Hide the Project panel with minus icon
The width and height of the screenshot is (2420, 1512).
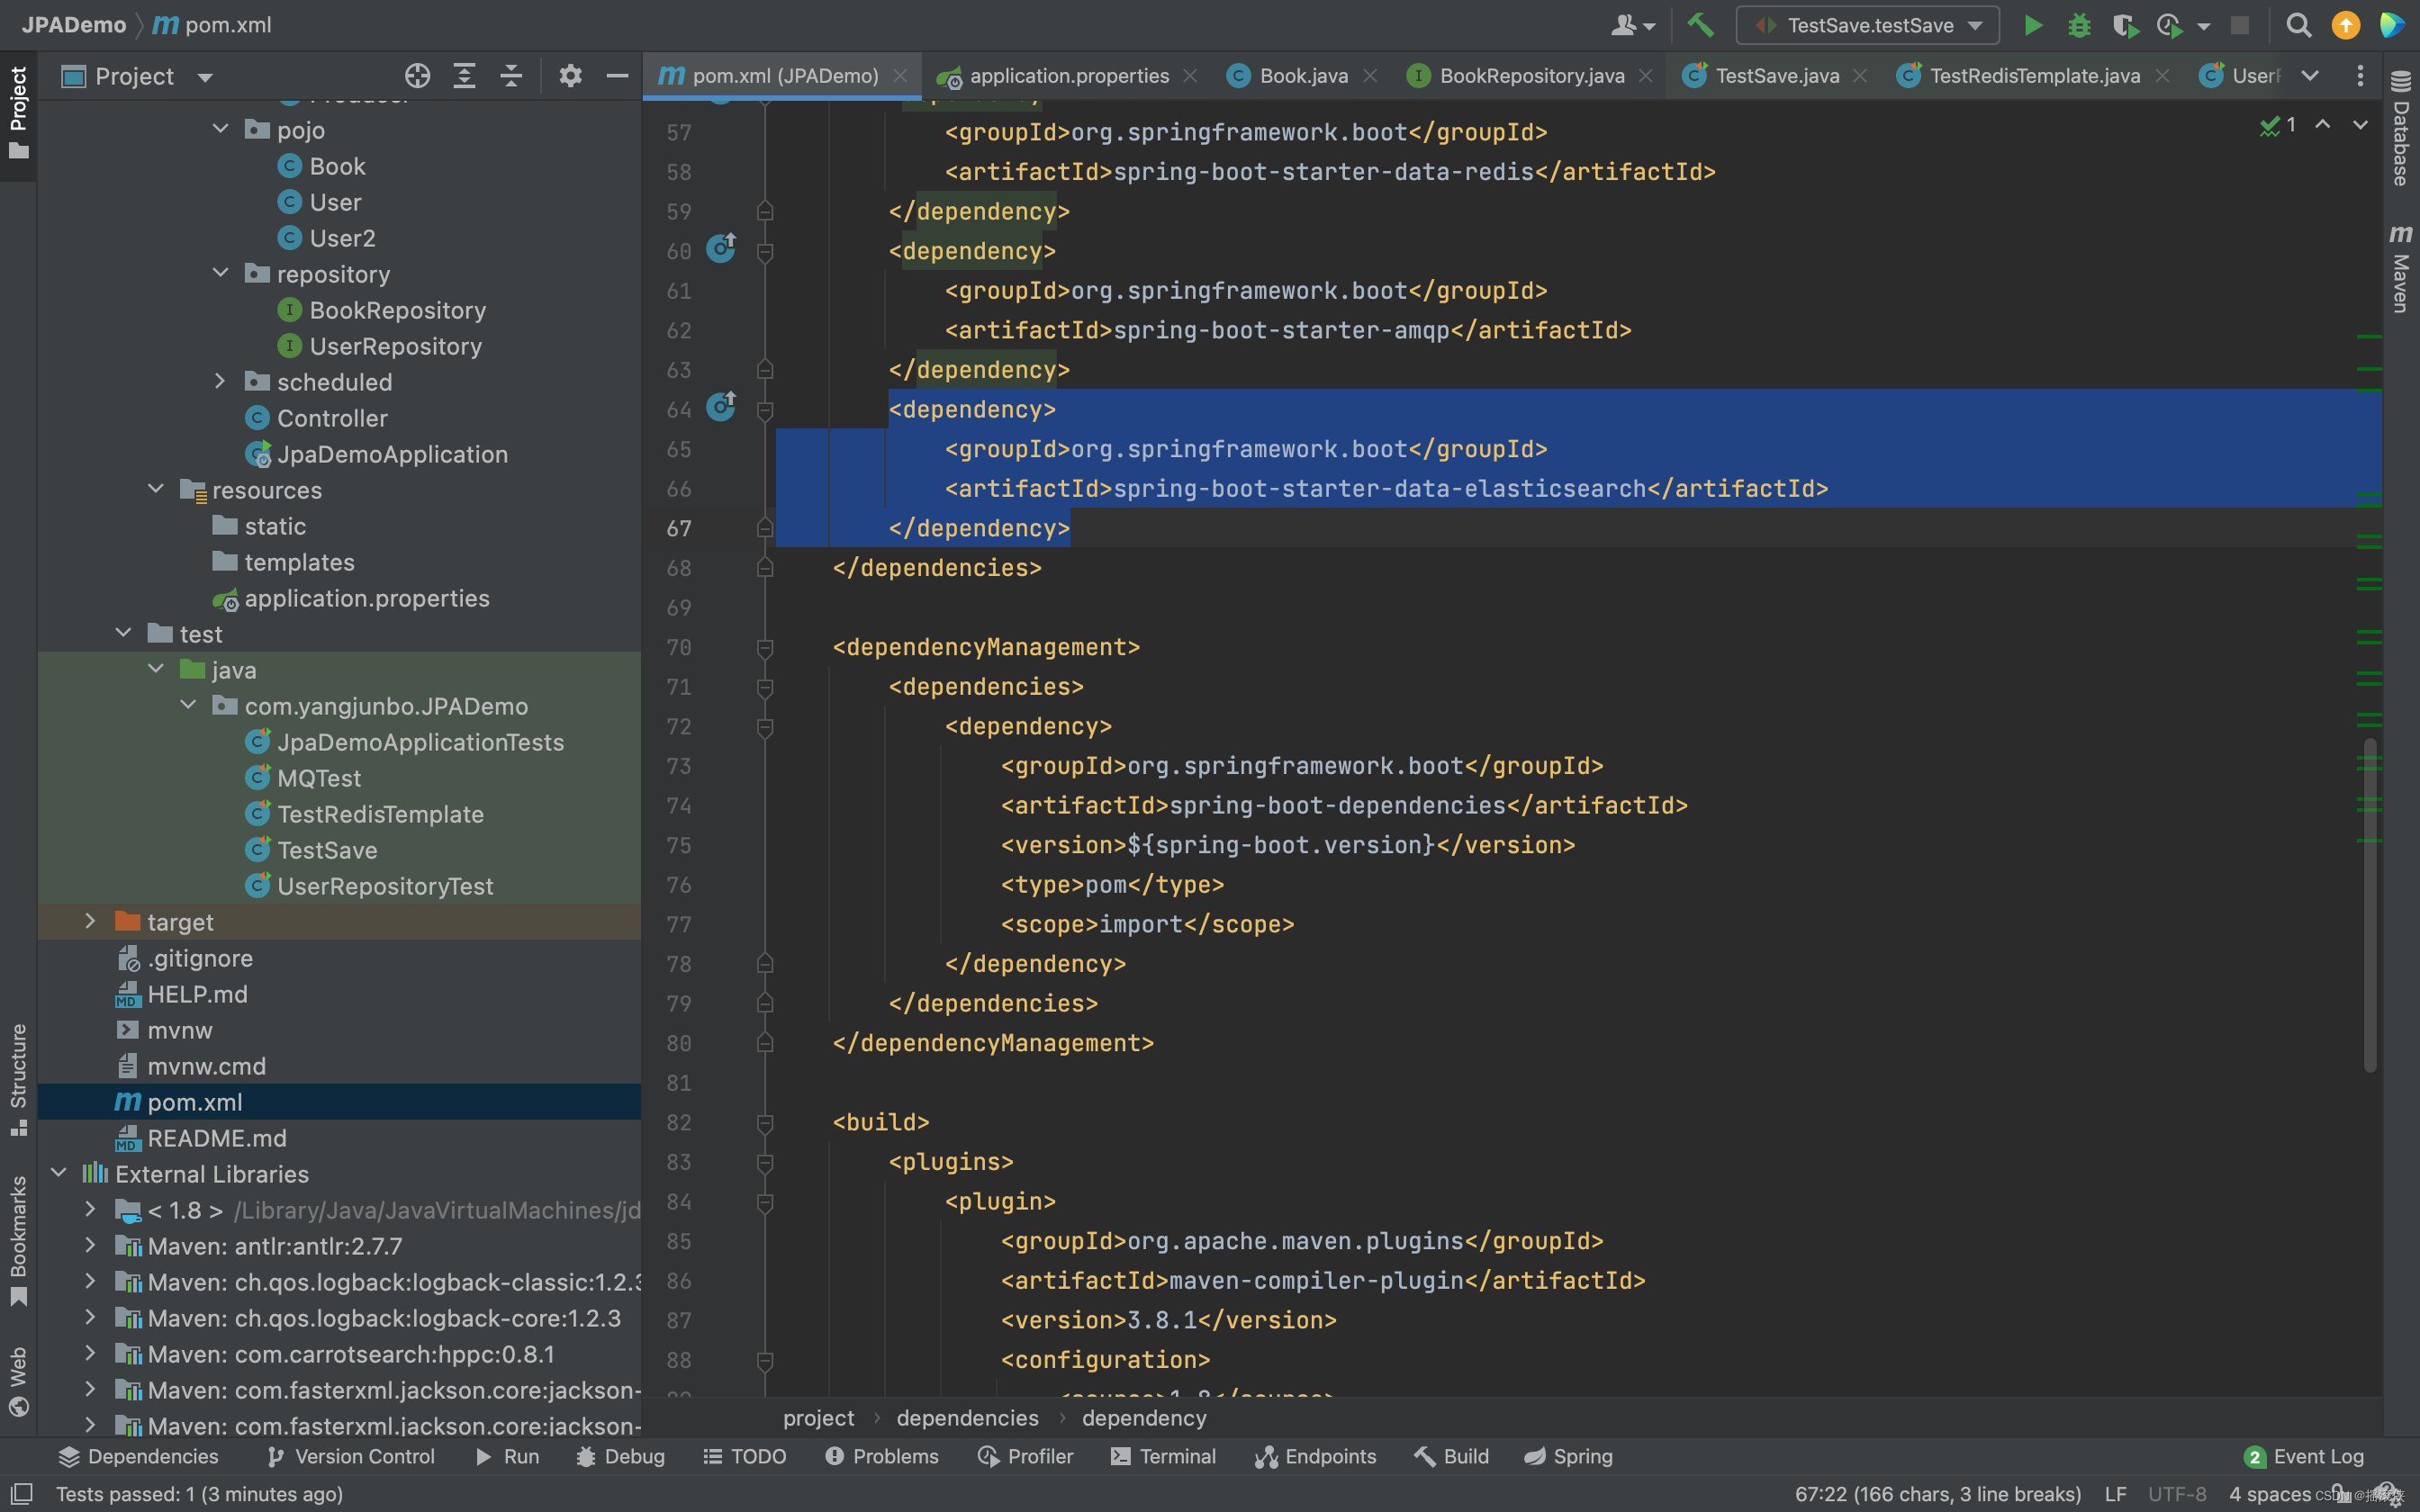618,76
